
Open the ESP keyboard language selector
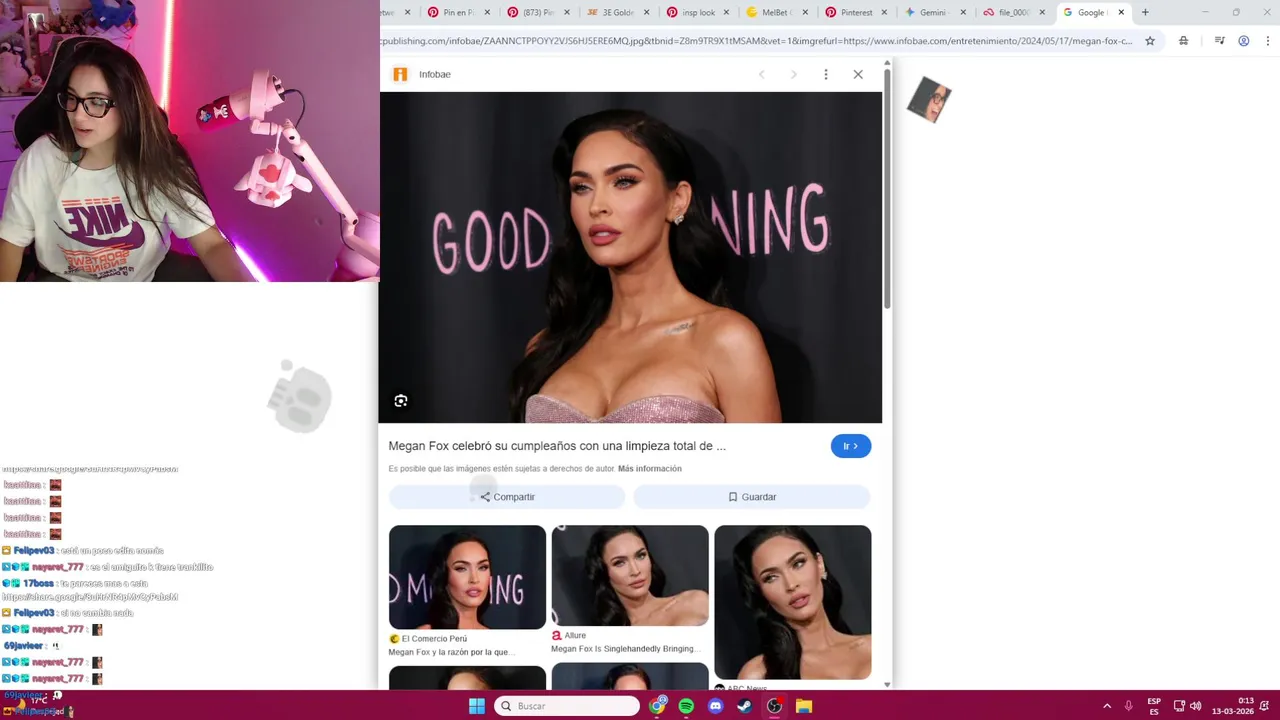pos(1154,706)
